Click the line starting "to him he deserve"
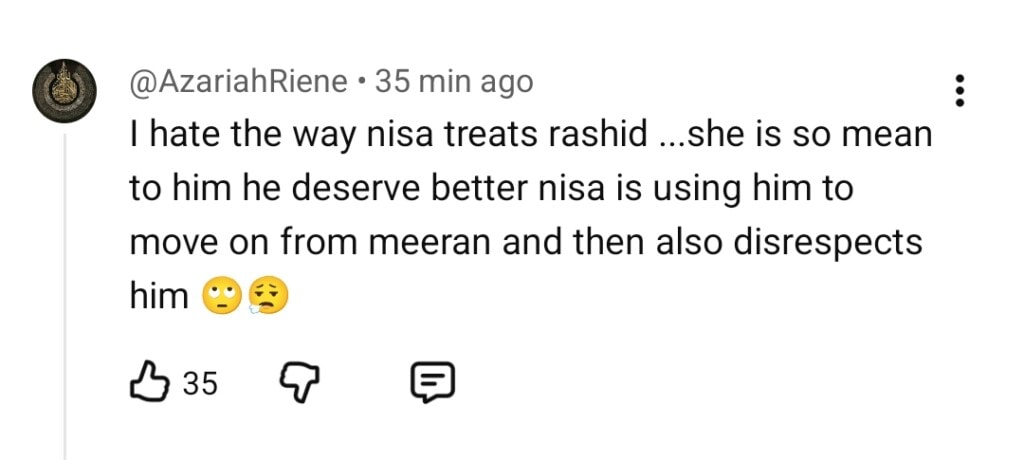Image resolution: width=1024 pixels, height=460 pixels. tap(491, 189)
